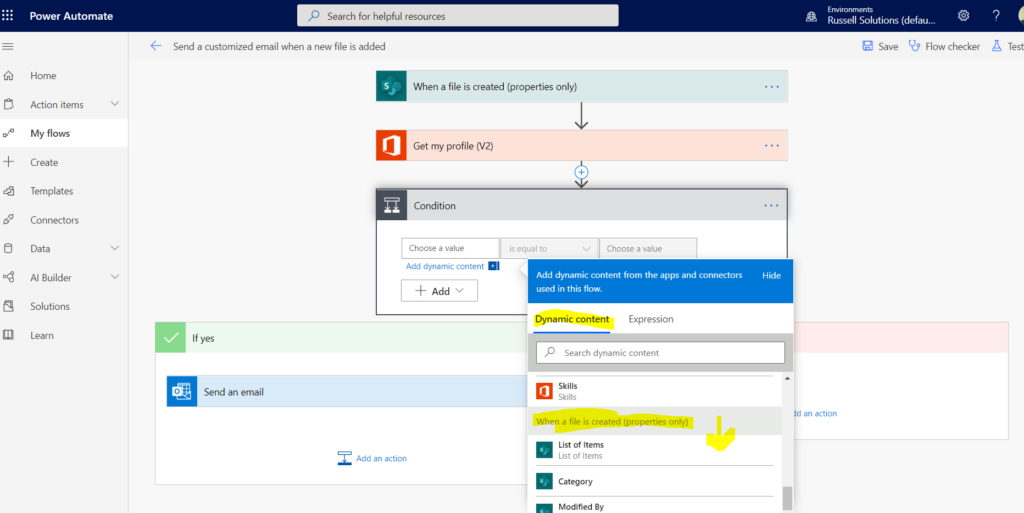The width and height of the screenshot is (1024, 513).
Task: Open help question mark icon
Action: click(x=996, y=16)
